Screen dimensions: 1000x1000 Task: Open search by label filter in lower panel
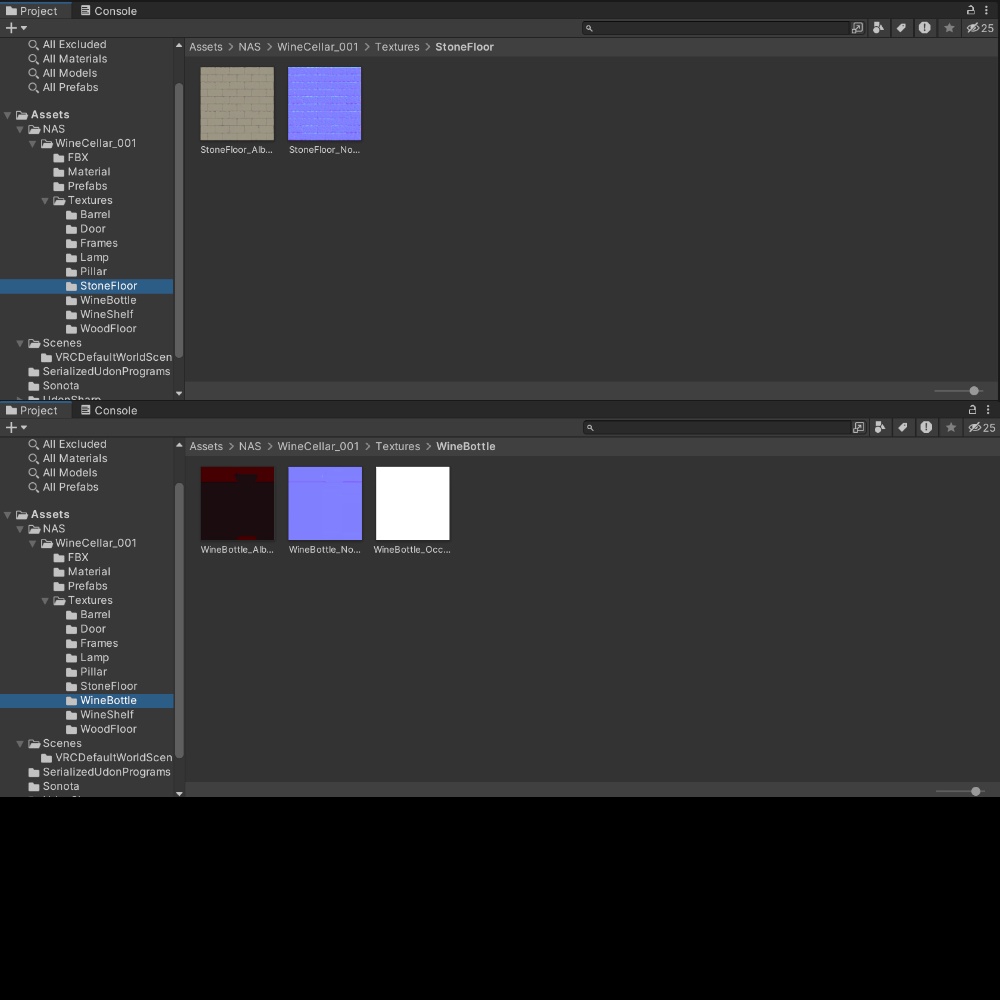[x=902, y=427]
